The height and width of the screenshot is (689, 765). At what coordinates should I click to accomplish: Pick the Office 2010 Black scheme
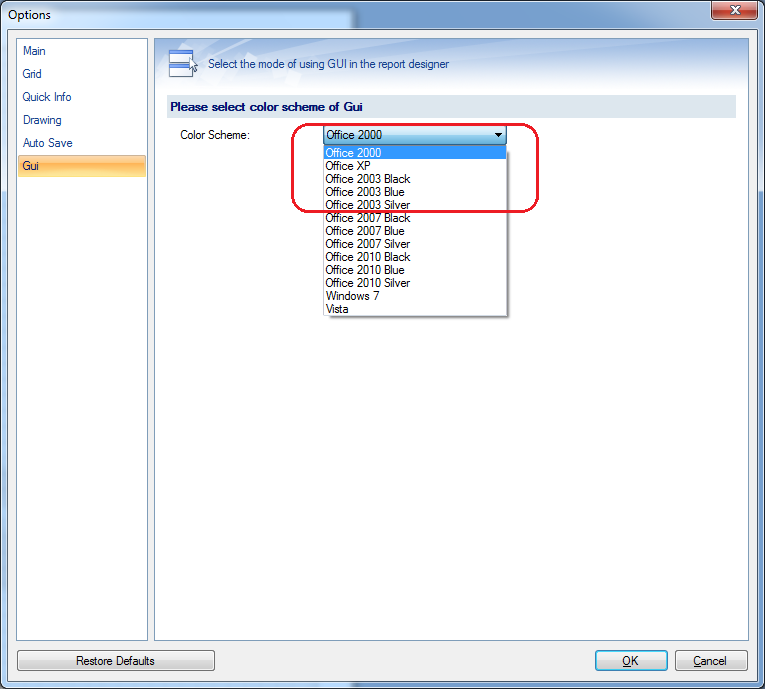pos(415,257)
